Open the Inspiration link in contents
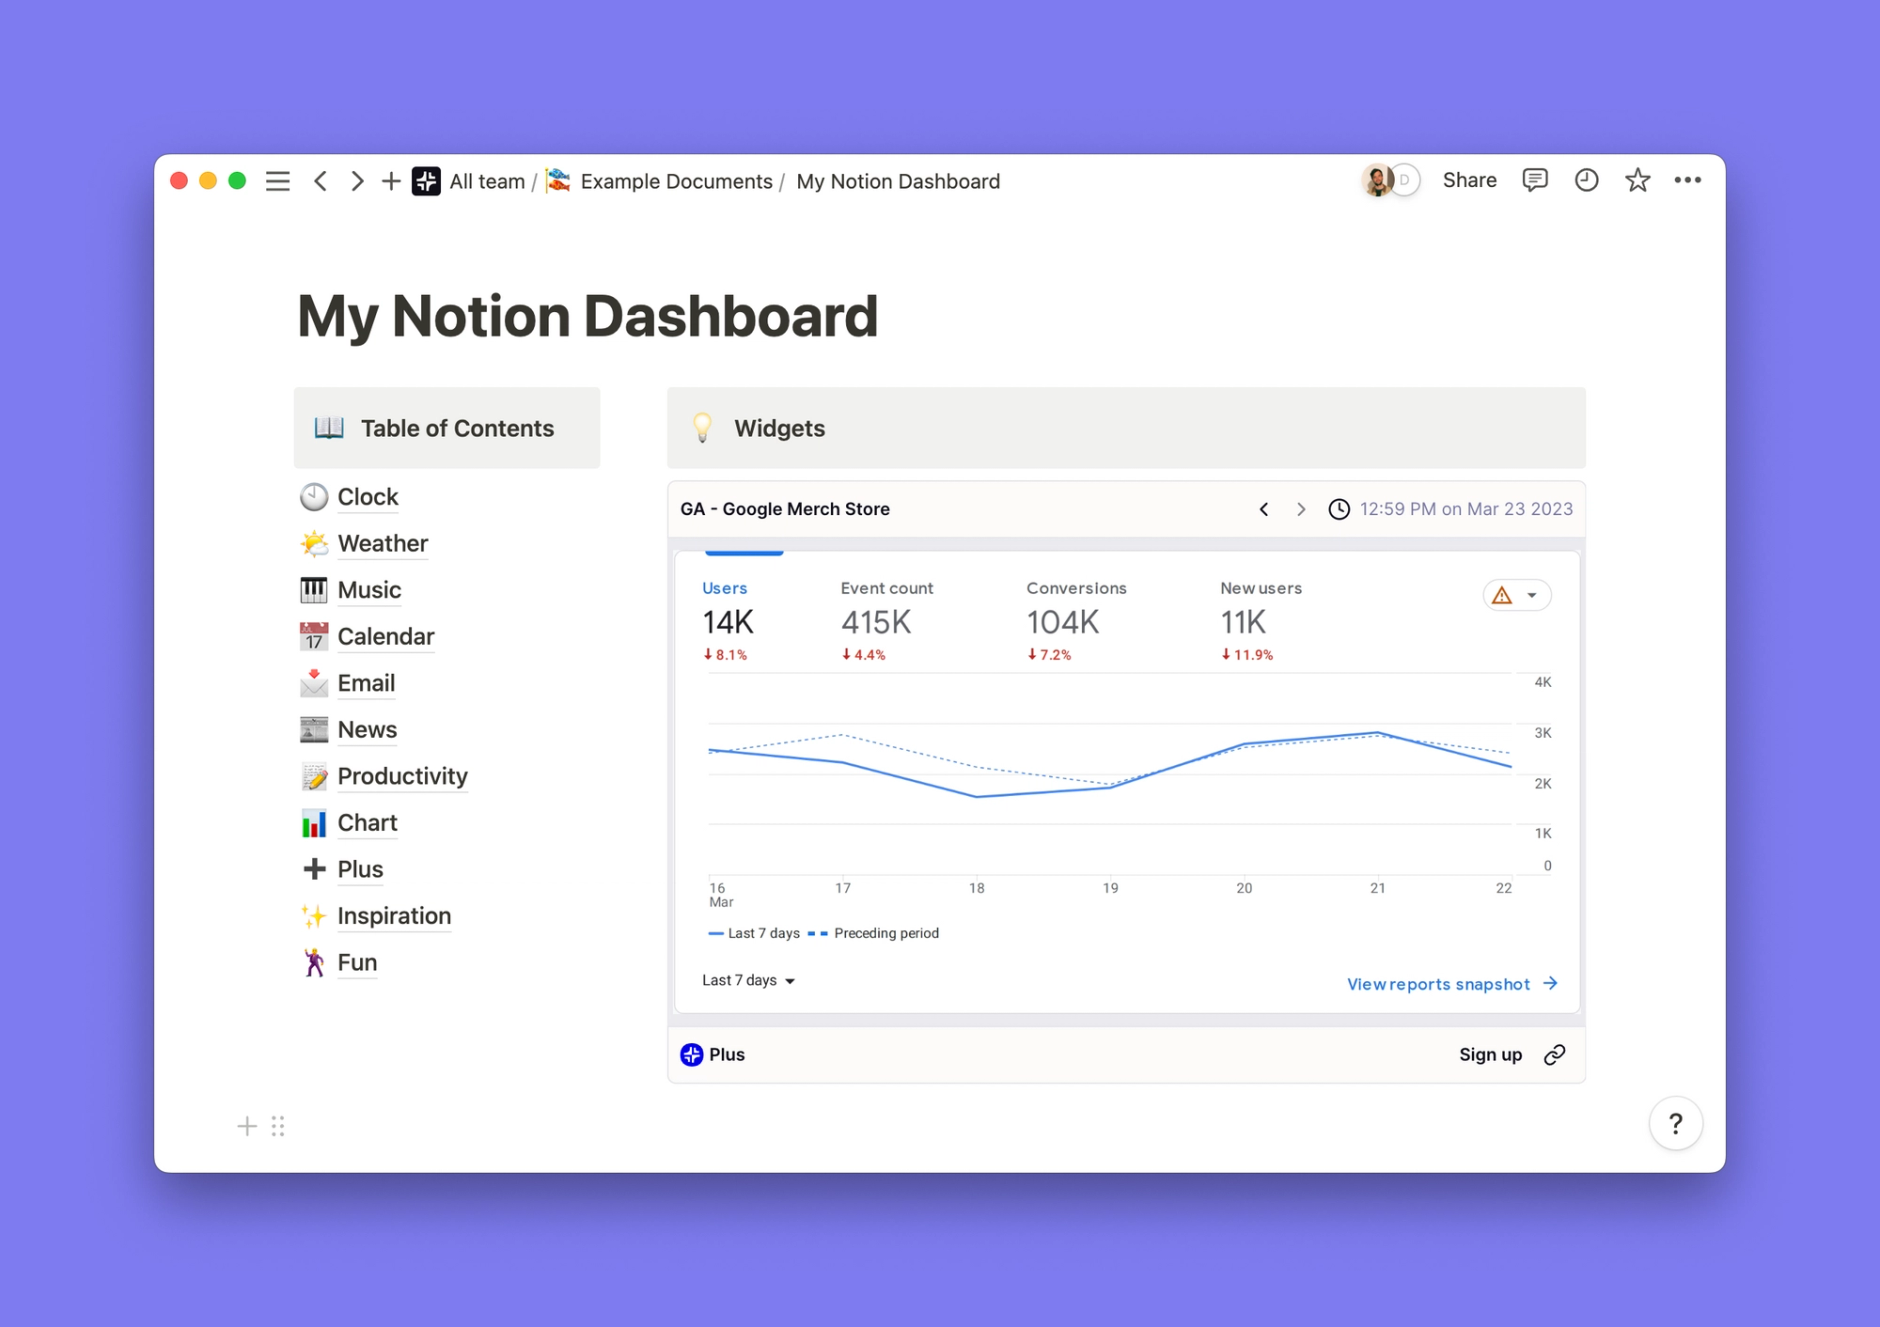1880x1327 pixels. click(x=394, y=916)
